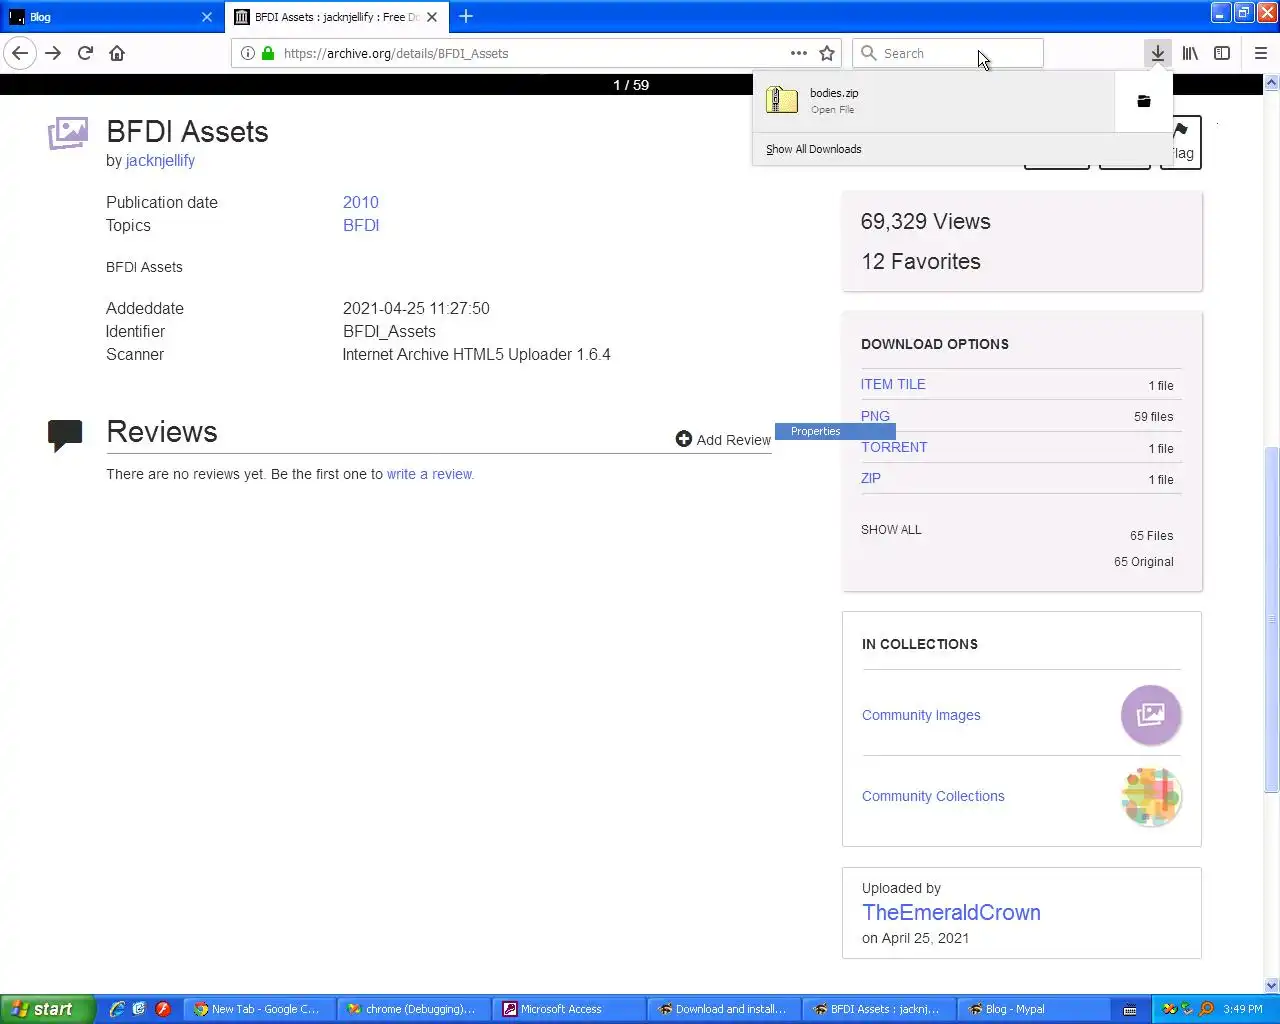Open the Community Collections link
This screenshot has height=1024, width=1280.
(933, 796)
